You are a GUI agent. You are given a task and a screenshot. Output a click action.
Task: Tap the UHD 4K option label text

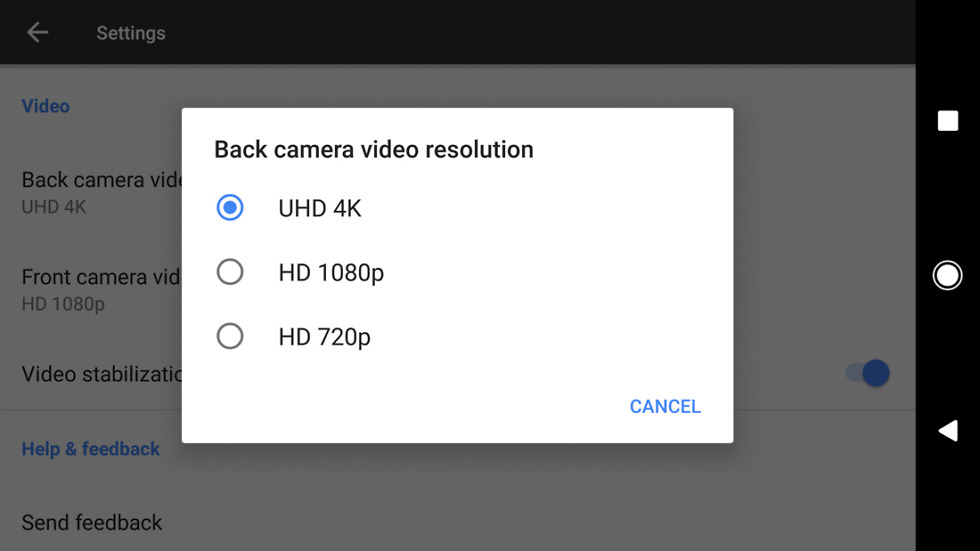coord(320,208)
